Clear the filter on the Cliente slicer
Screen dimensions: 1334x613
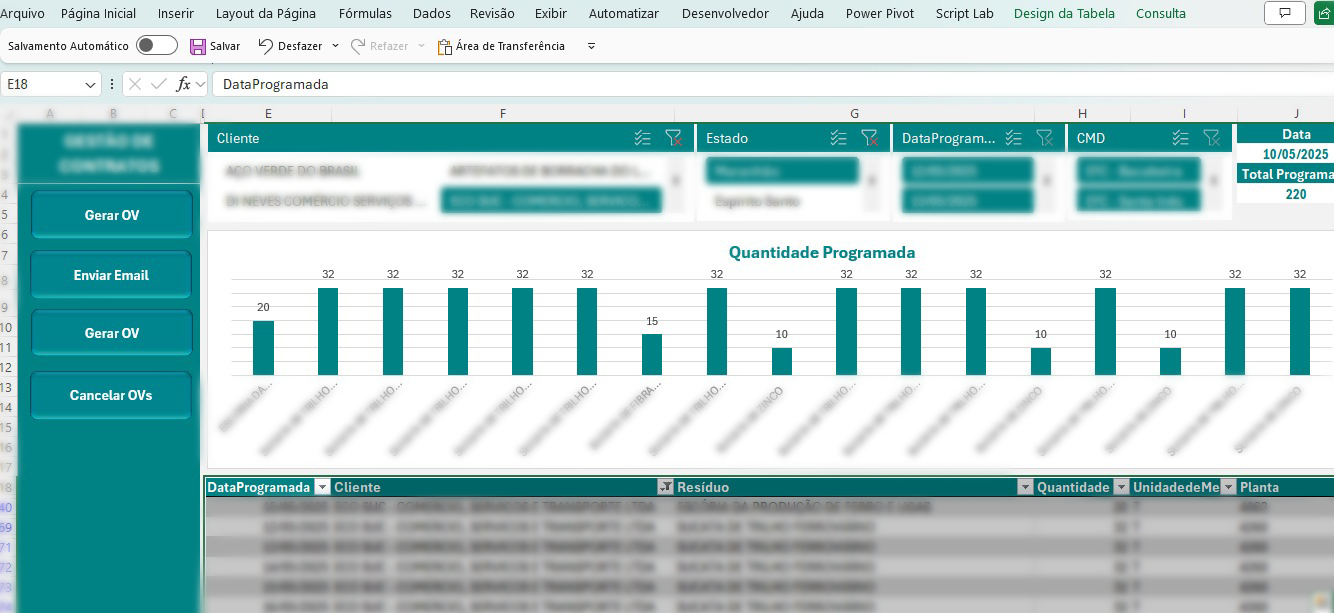tap(673, 138)
